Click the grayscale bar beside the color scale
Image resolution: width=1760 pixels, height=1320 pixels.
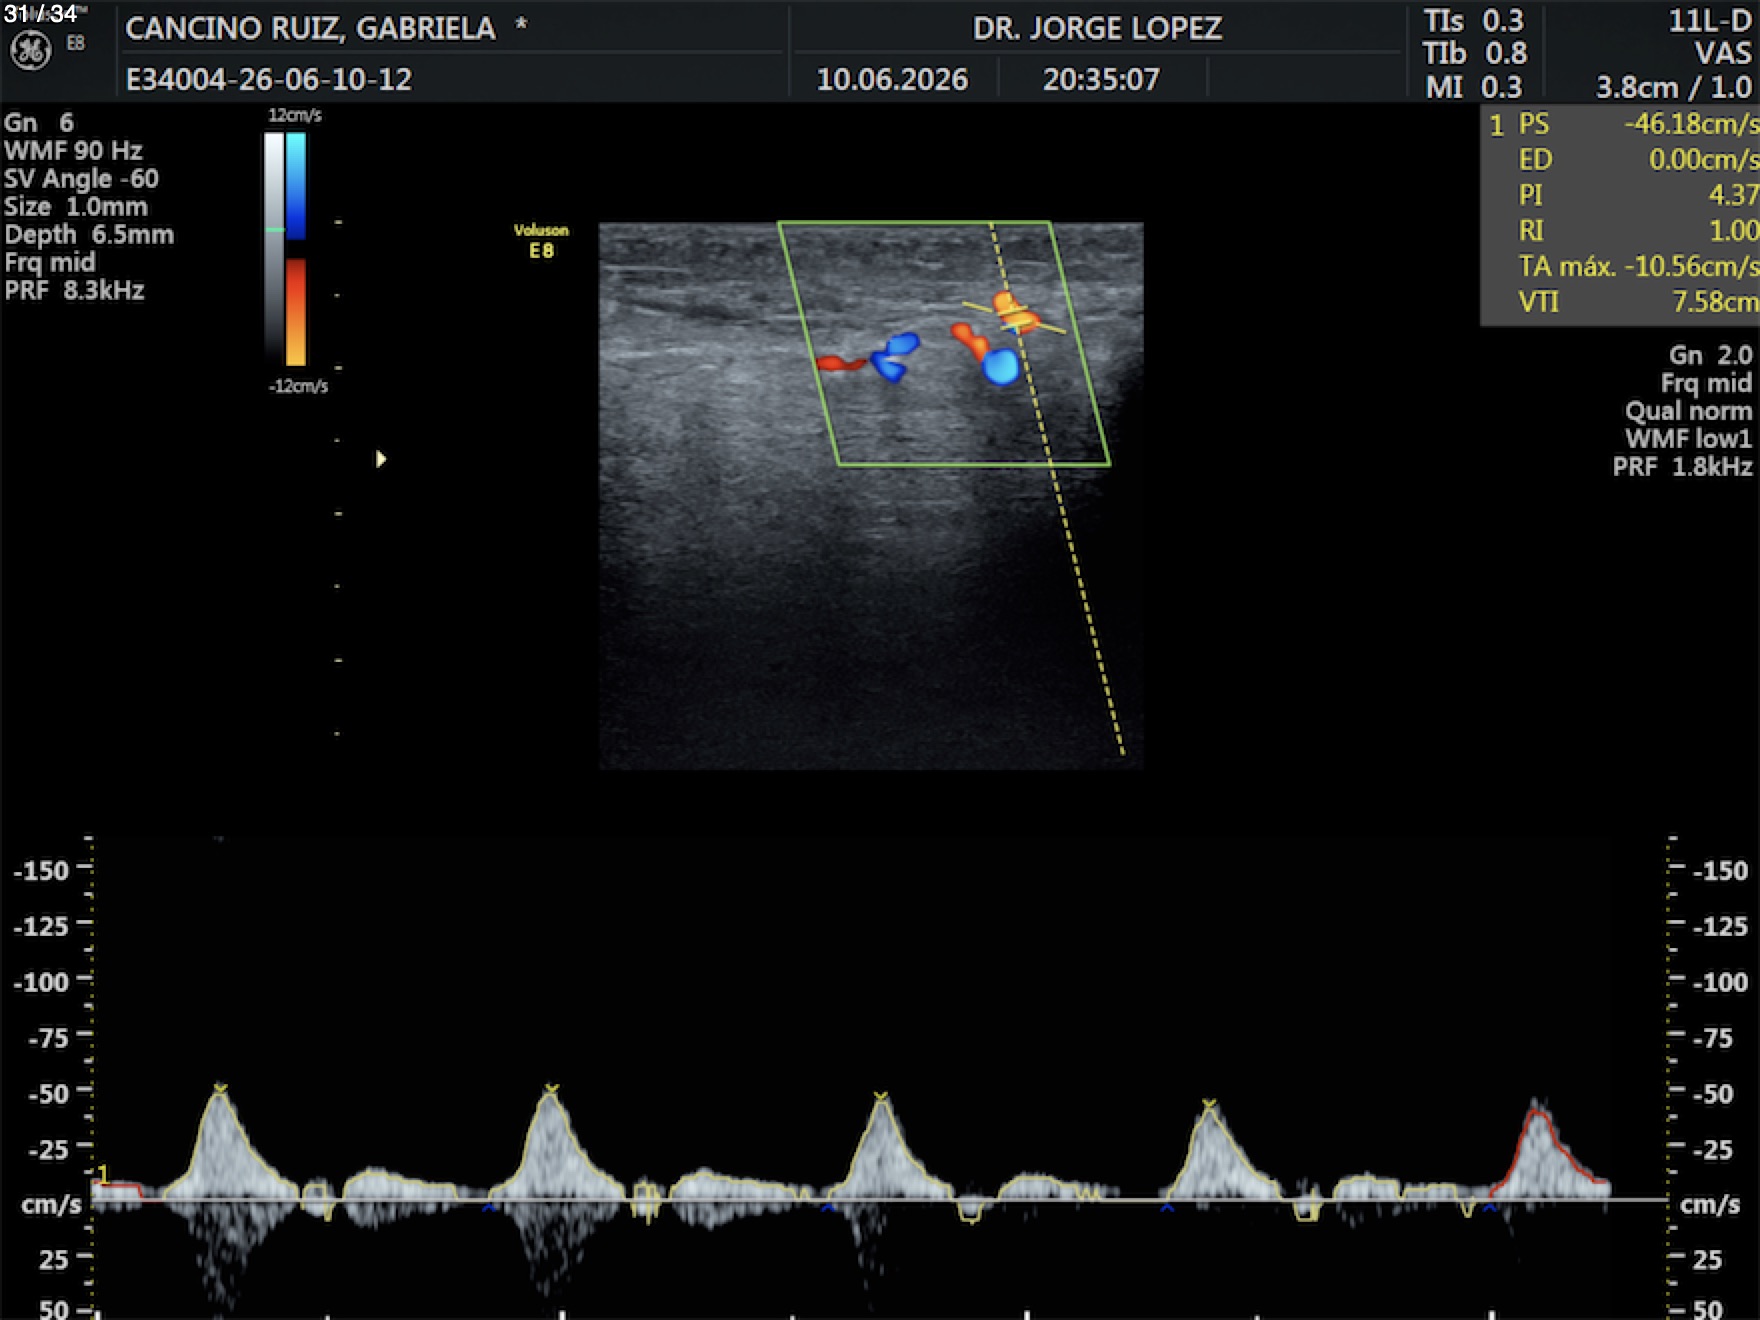[274, 249]
